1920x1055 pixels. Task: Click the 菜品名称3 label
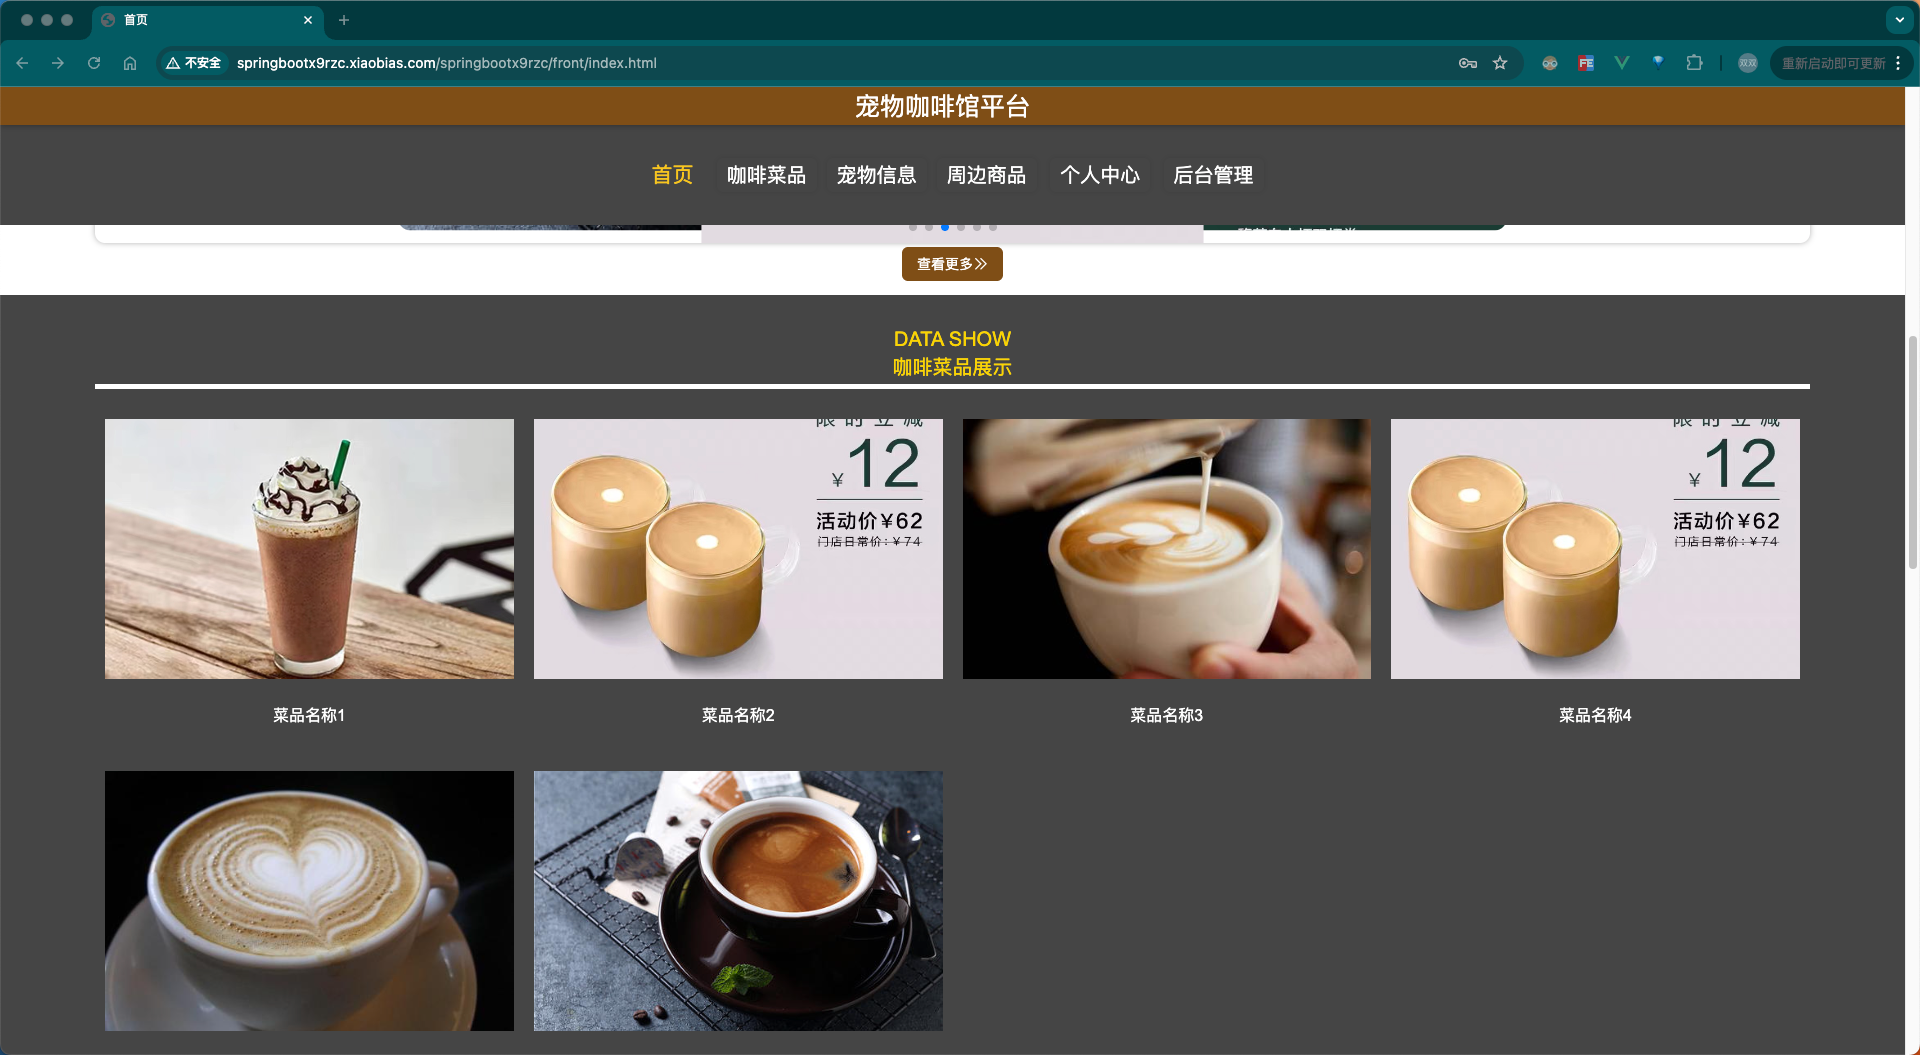(1167, 715)
